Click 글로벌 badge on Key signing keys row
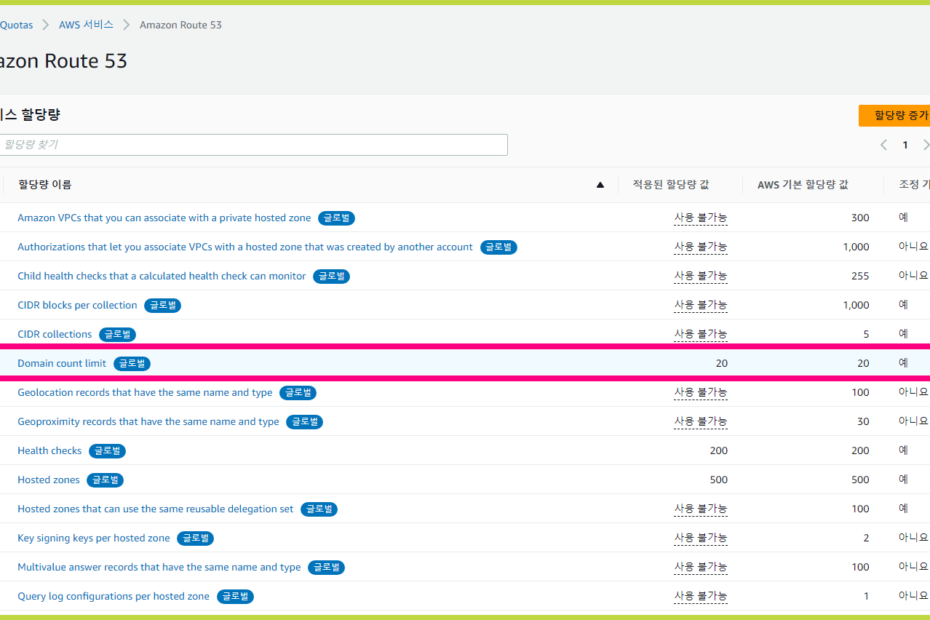The image size is (930, 620). pos(195,538)
